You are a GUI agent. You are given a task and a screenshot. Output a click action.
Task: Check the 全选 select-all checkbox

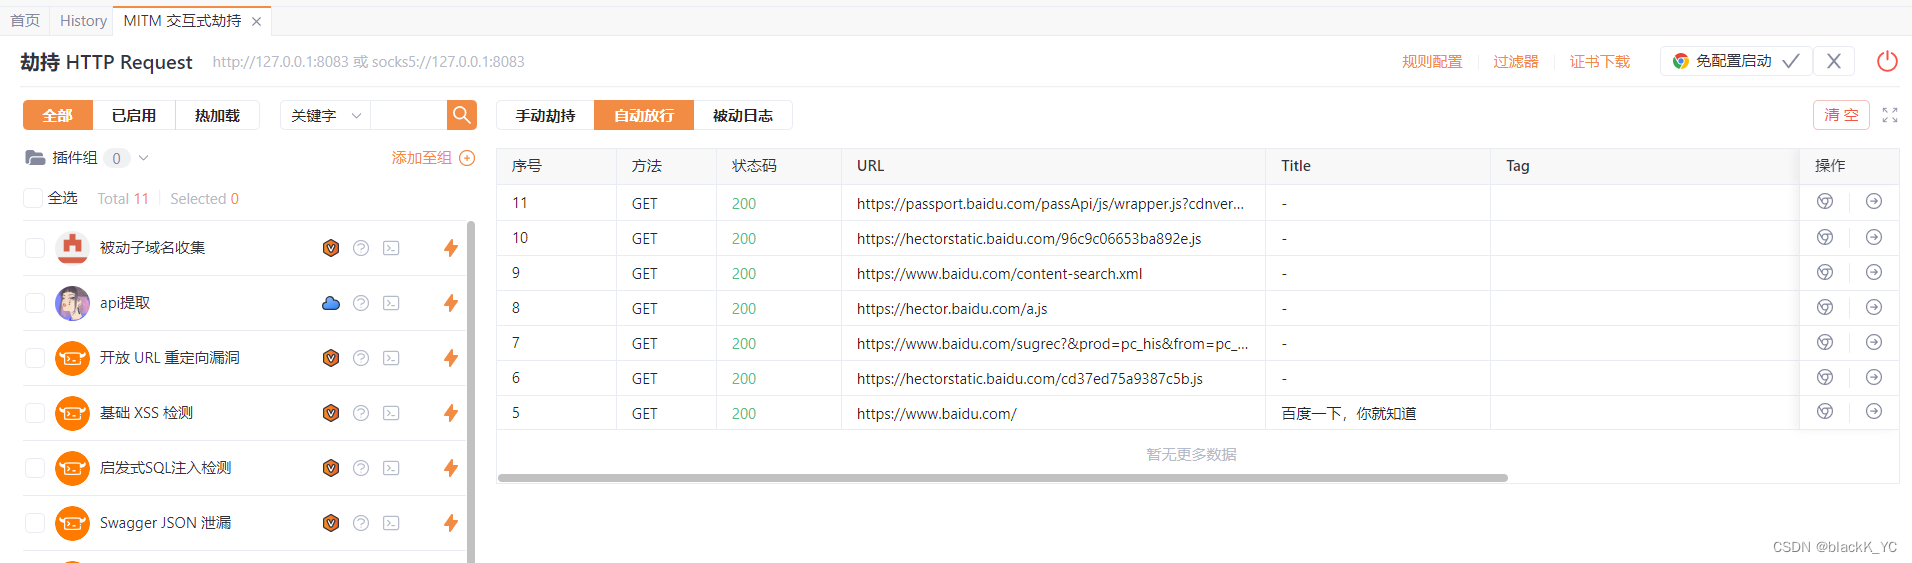coord(33,198)
